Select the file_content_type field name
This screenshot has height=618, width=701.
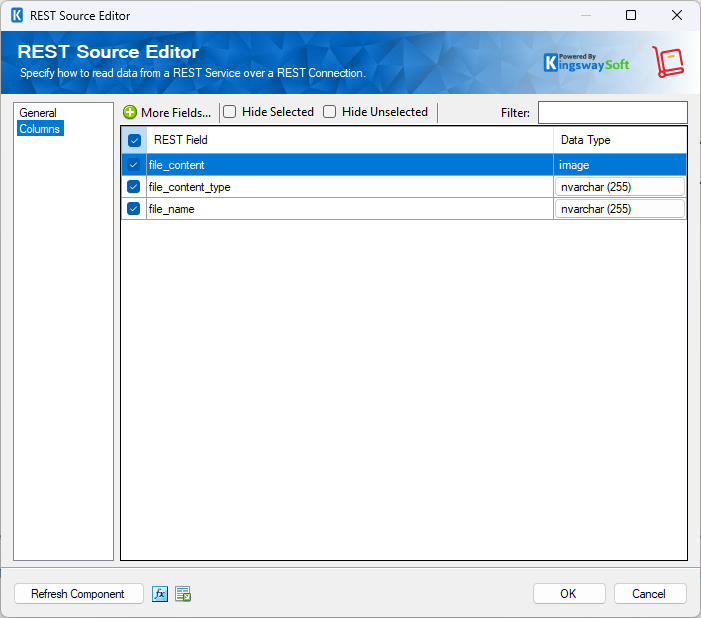point(190,187)
